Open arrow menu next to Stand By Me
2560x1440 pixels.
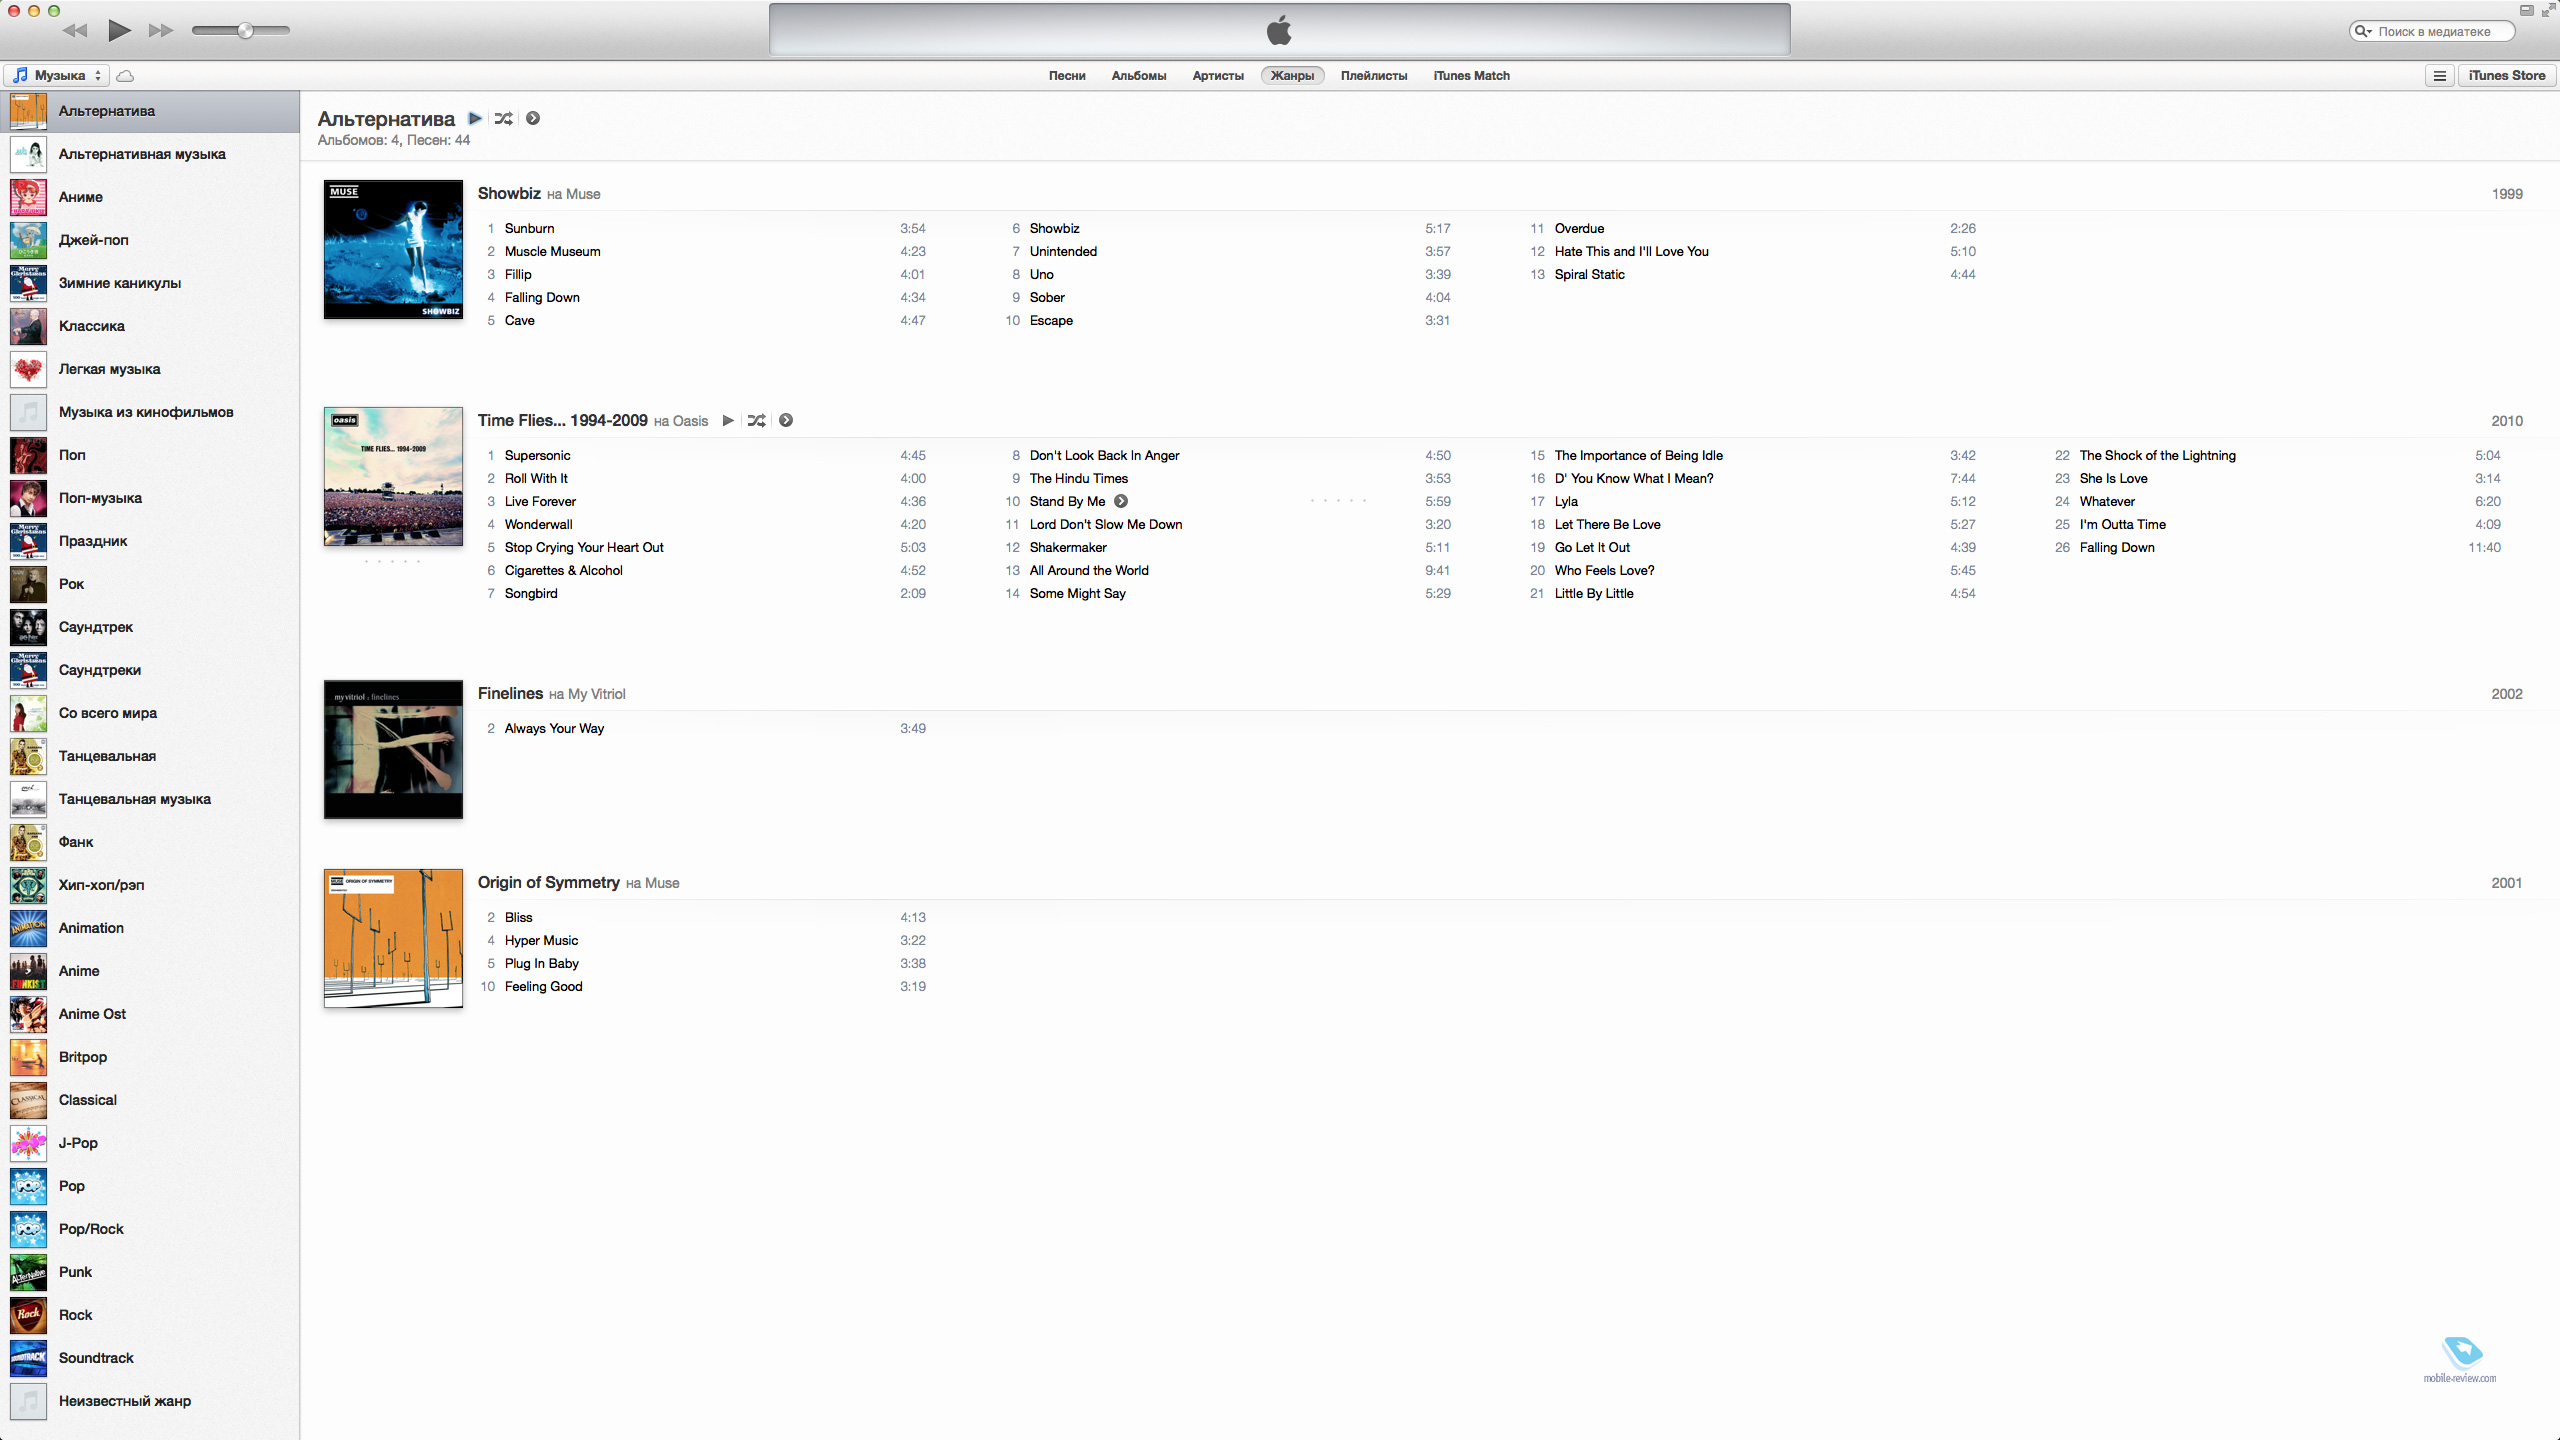(1121, 502)
